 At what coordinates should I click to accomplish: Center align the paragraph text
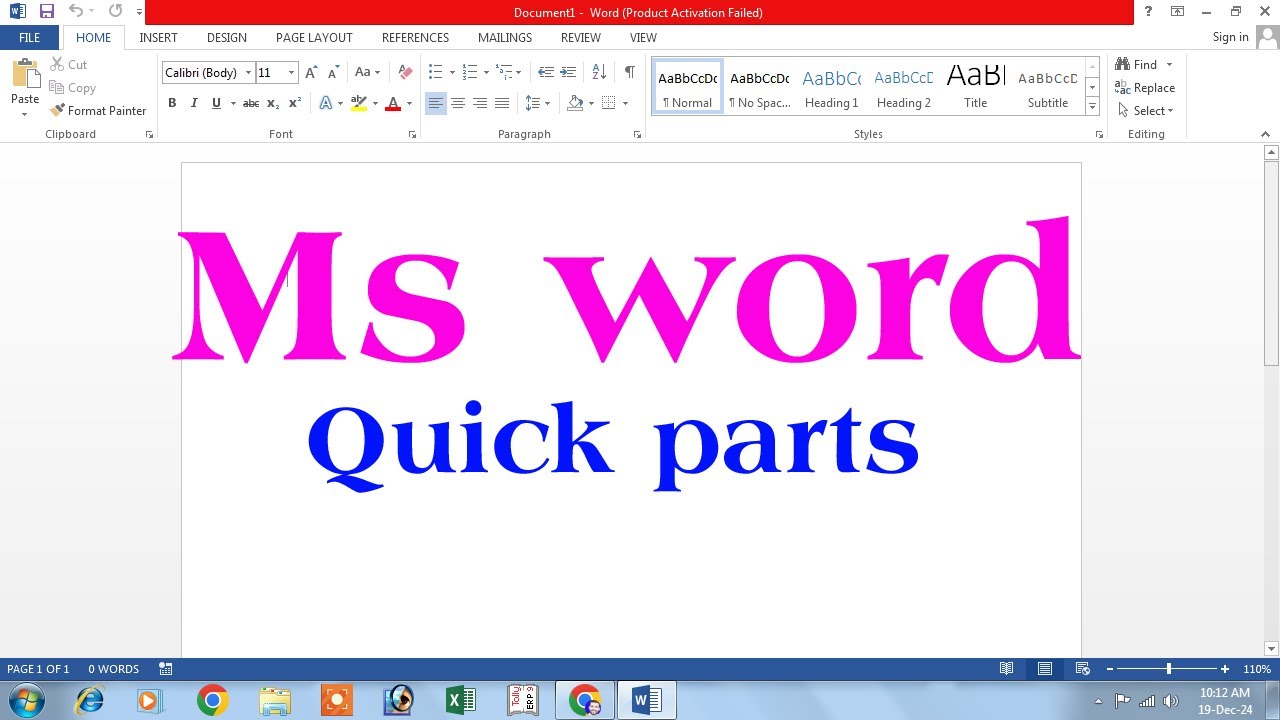[x=458, y=103]
